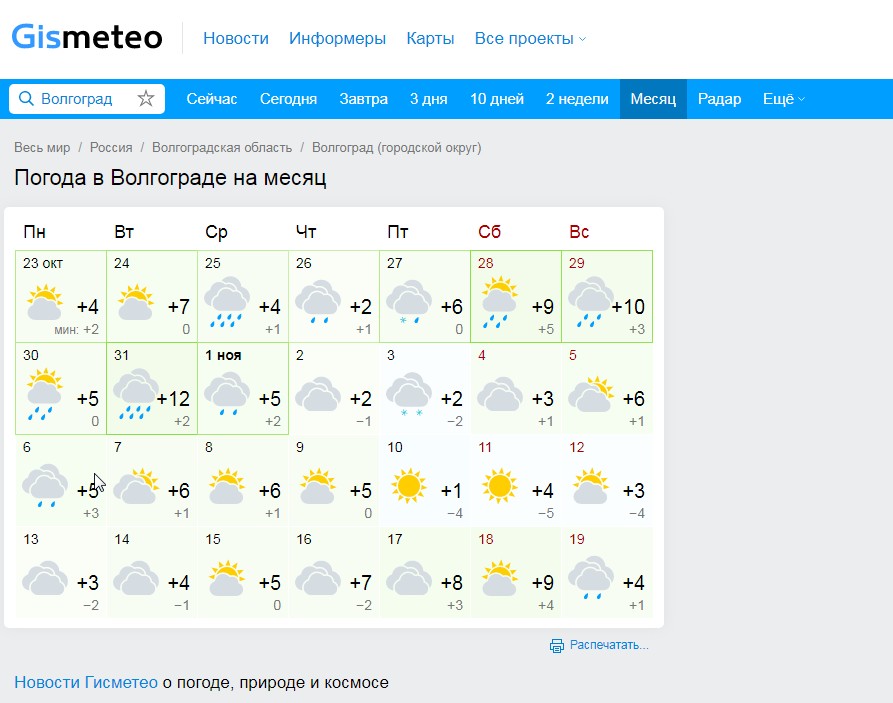Image resolution: width=893 pixels, height=703 pixels.
Task: Click the October 30 day cell
Action: (61, 389)
